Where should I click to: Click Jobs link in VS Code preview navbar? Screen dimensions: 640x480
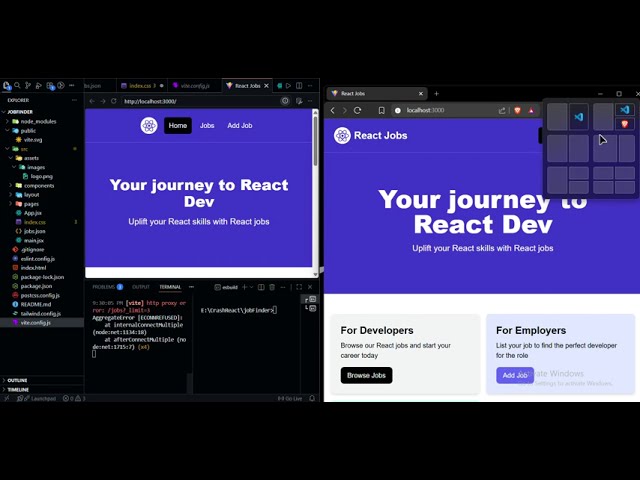(207, 125)
